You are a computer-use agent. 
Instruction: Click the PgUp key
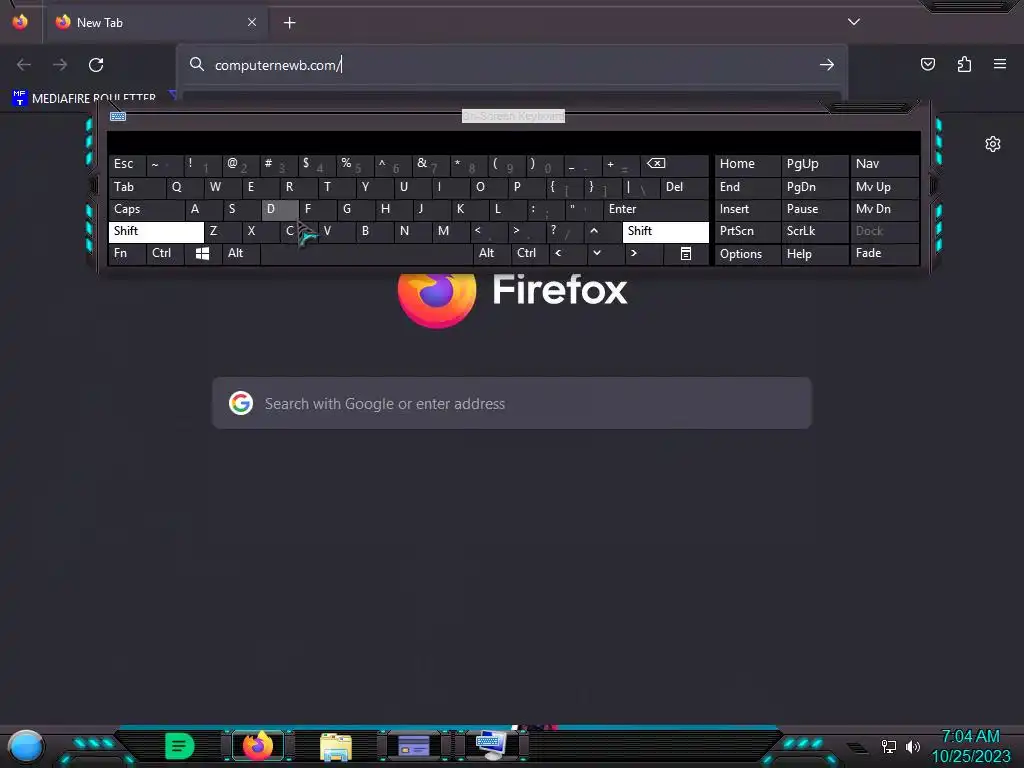click(814, 164)
